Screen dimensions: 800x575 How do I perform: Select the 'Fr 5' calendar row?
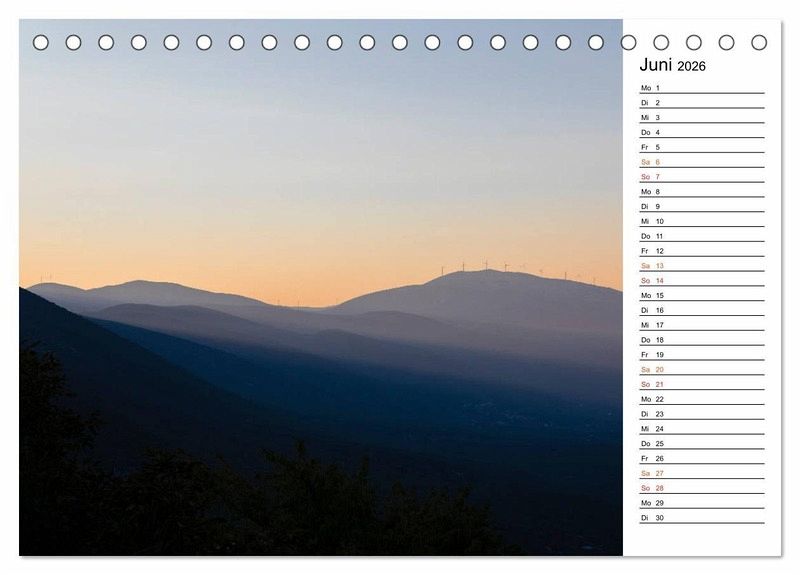702,147
